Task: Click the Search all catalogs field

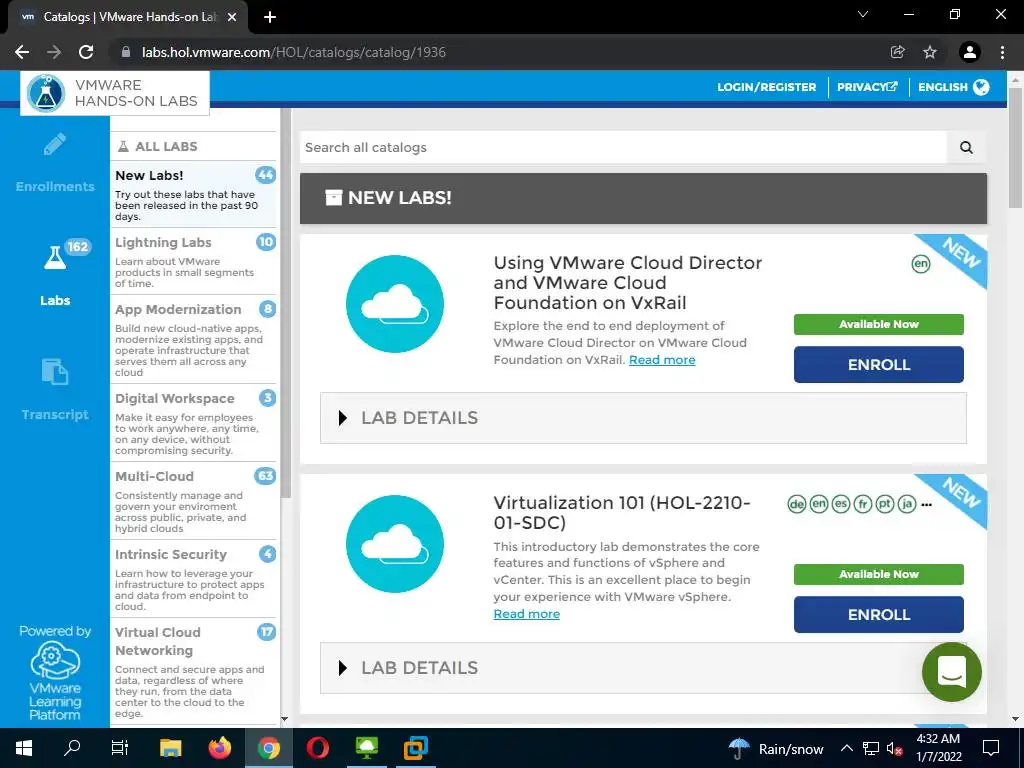Action: tap(623, 148)
